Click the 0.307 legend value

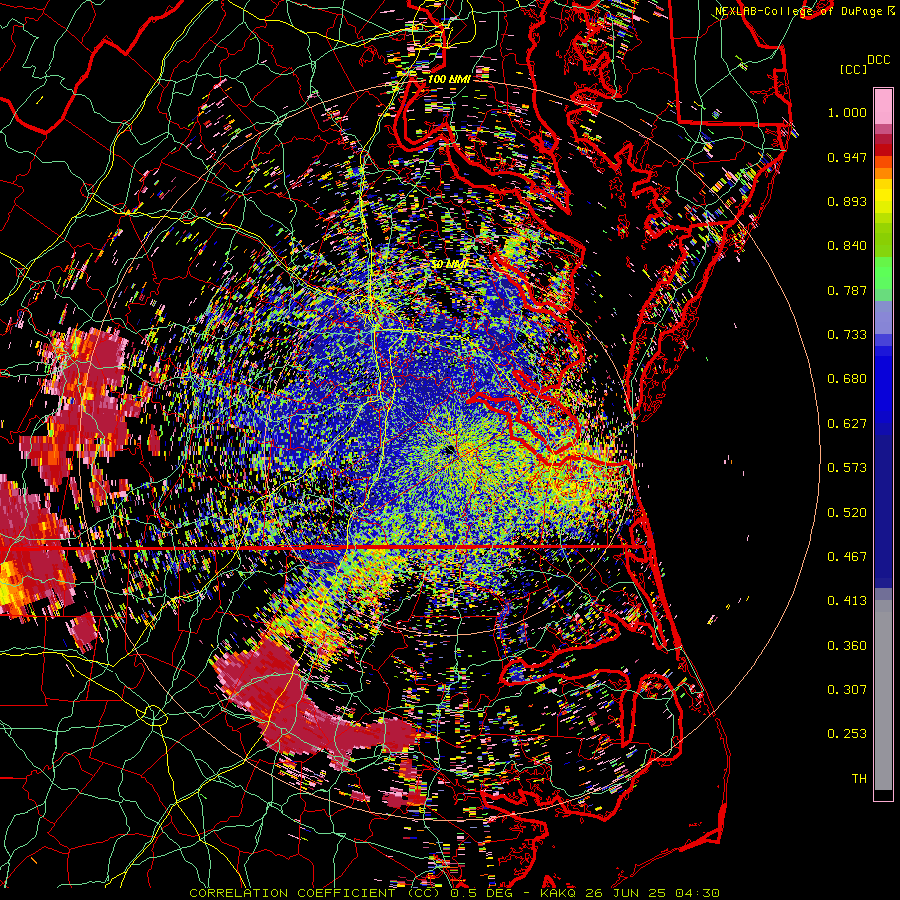pyautogui.click(x=847, y=690)
